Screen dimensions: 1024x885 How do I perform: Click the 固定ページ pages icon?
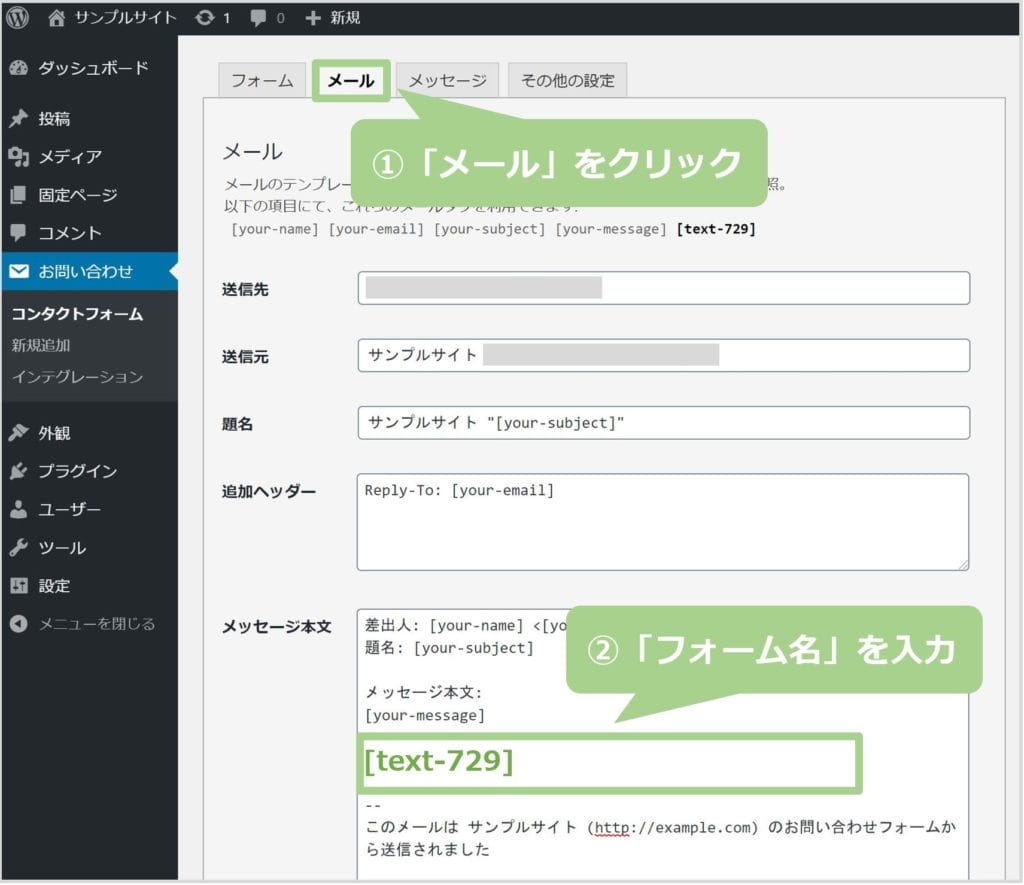click(x=19, y=195)
